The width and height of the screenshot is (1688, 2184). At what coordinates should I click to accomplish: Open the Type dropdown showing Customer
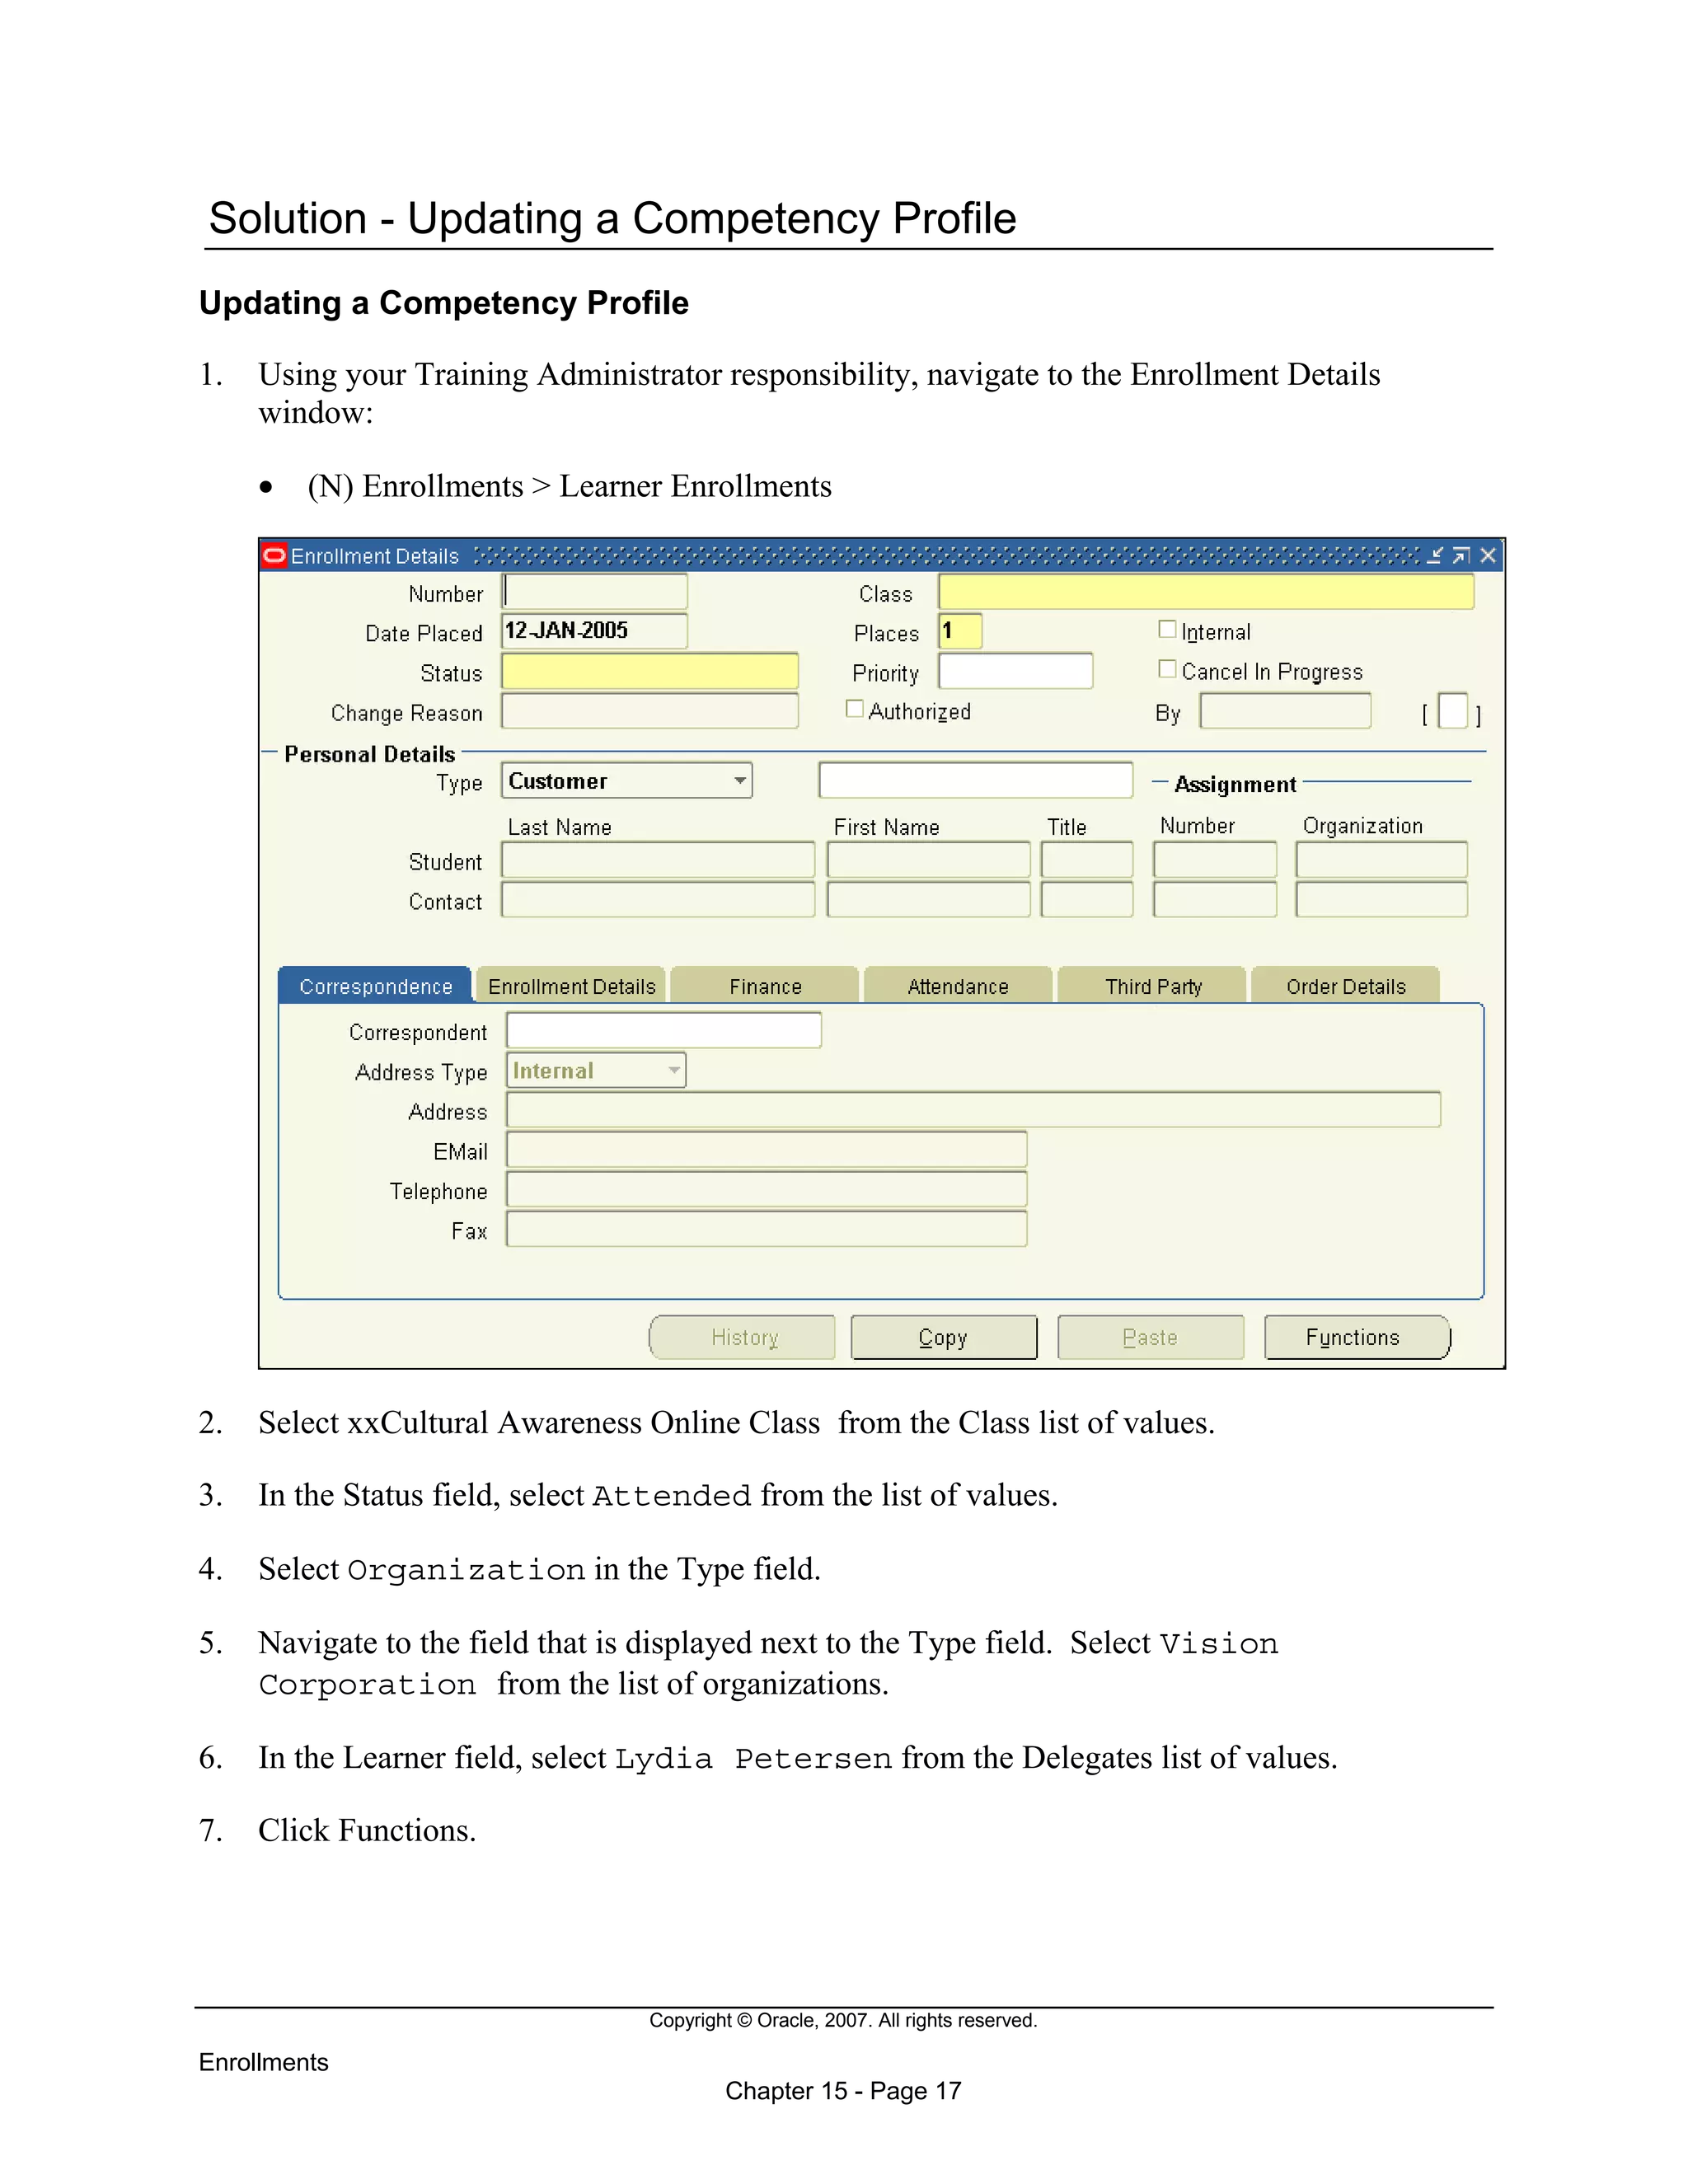627,781
